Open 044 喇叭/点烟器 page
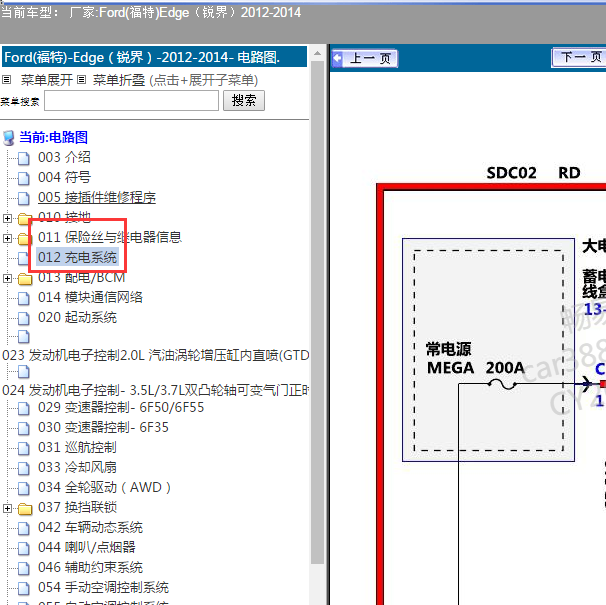The width and height of the screenshot is (606, 605). 87,547
